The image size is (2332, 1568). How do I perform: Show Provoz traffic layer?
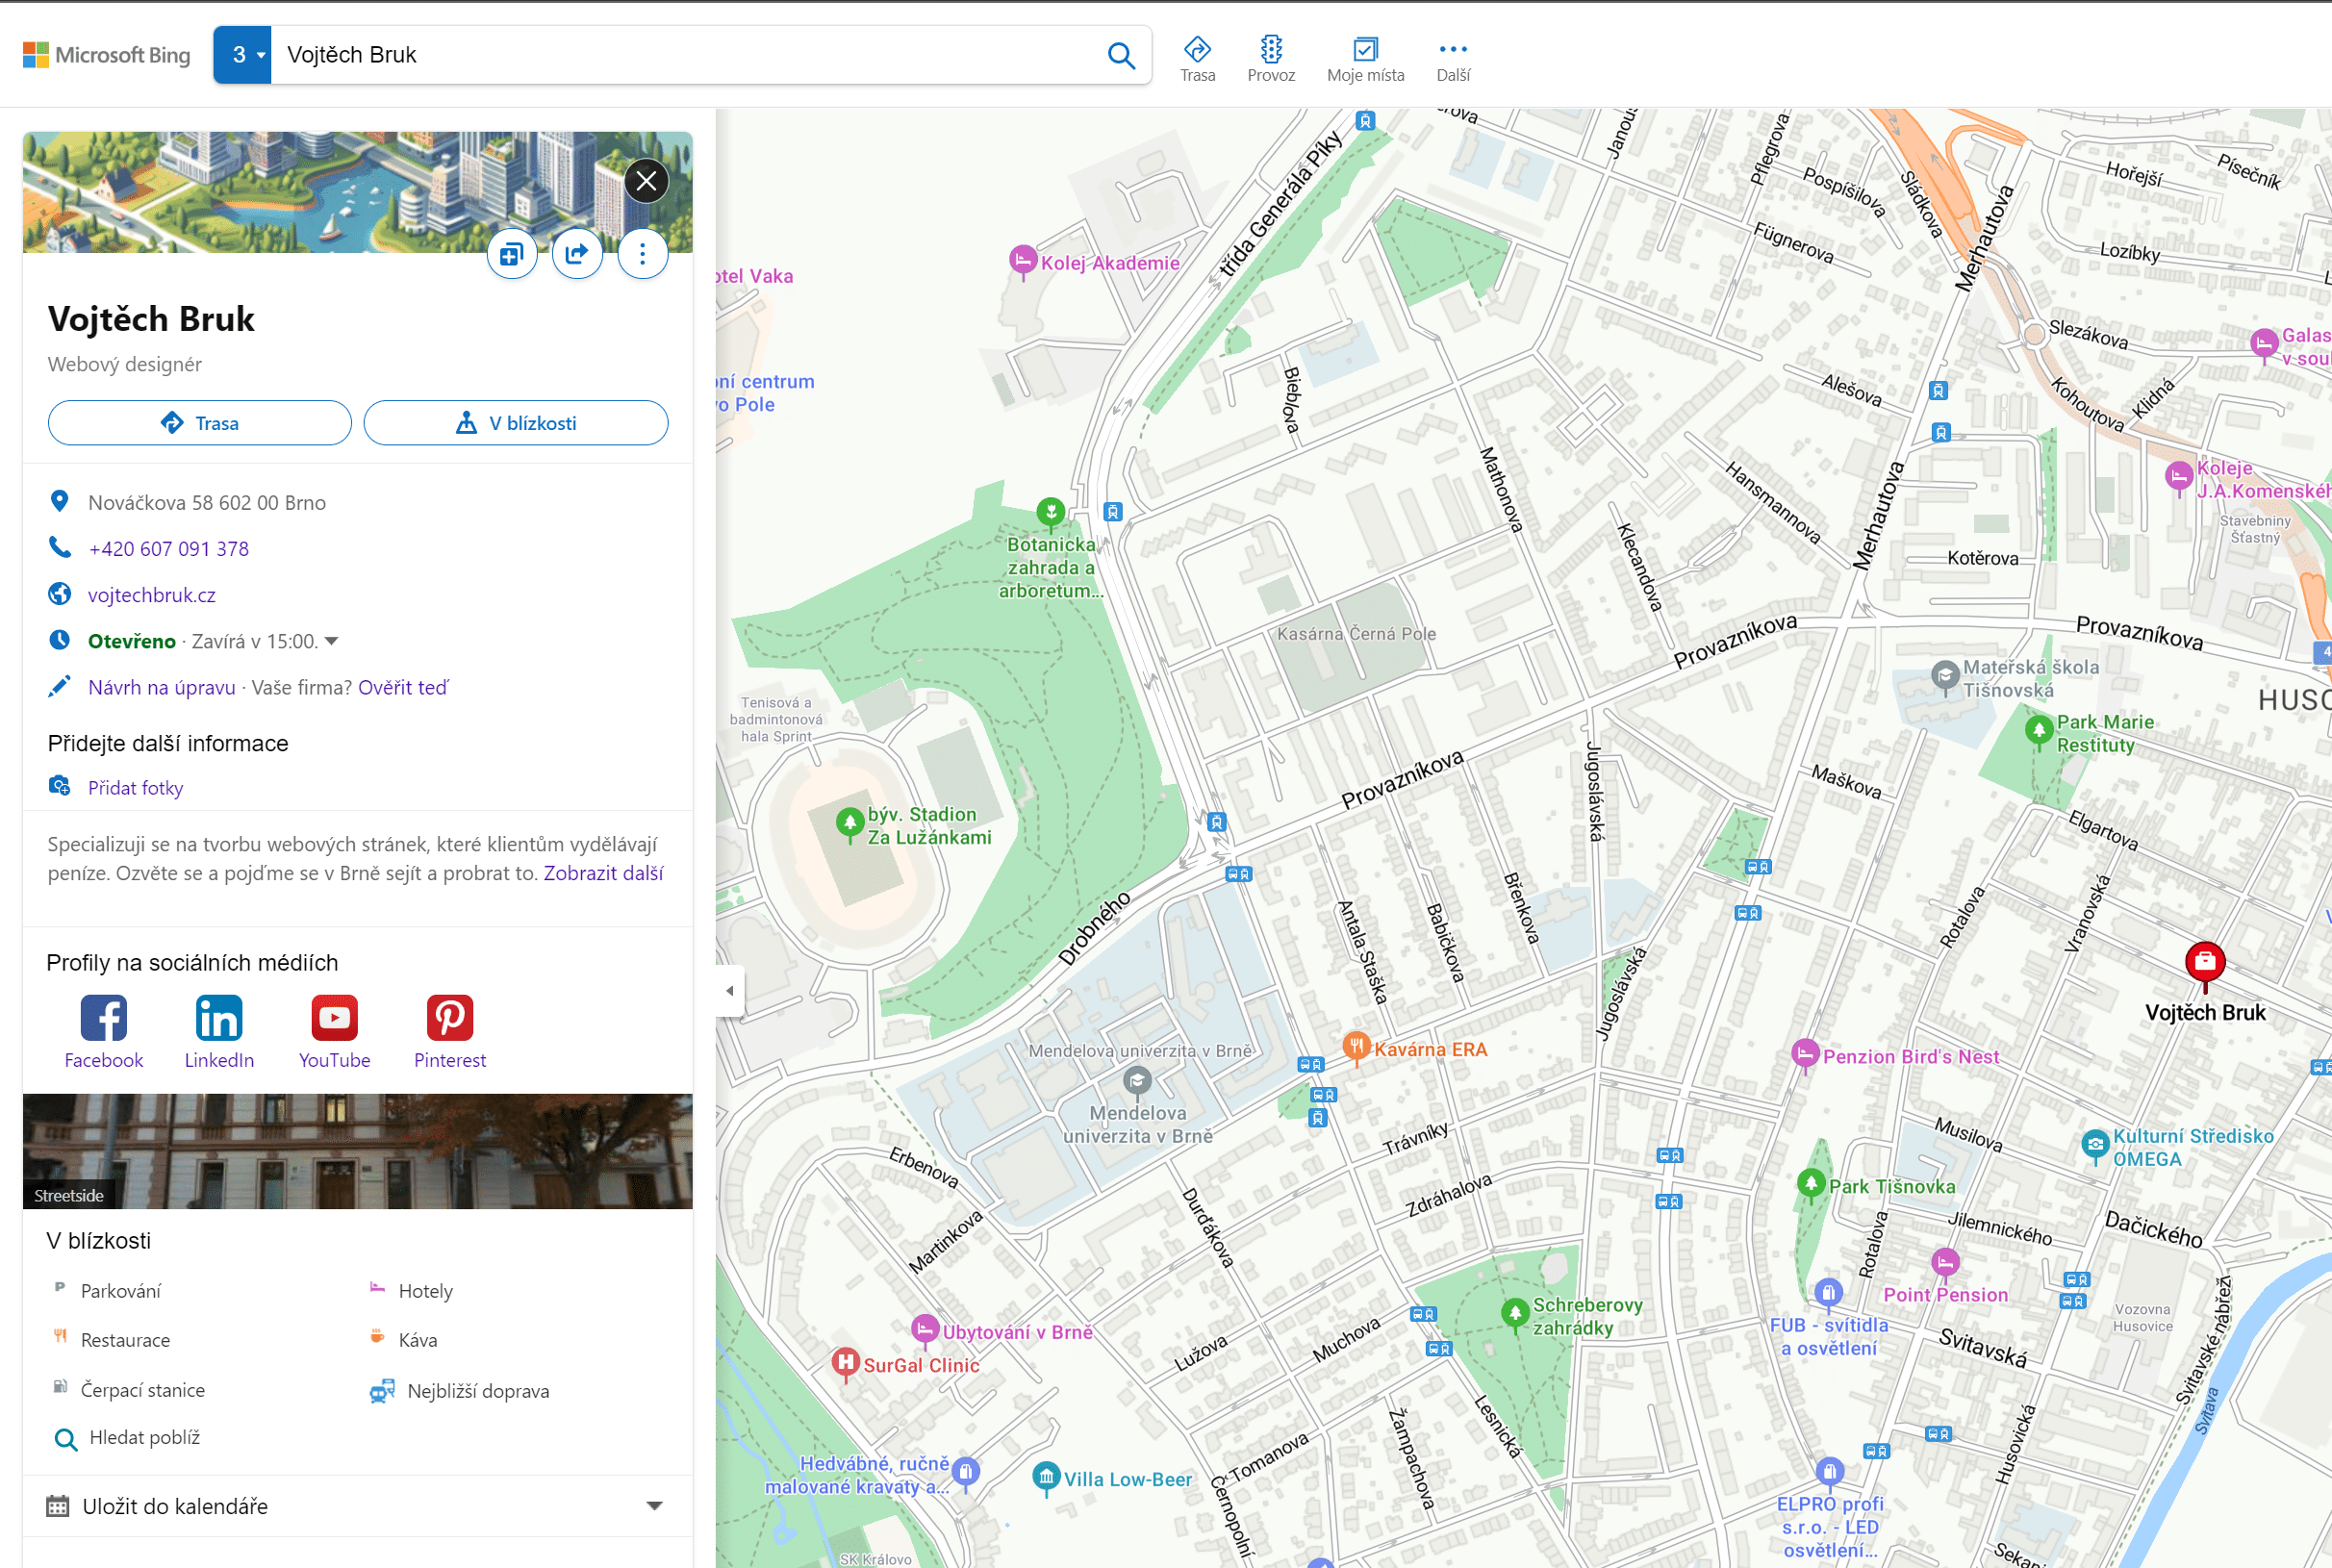(x=1271, y=59)
